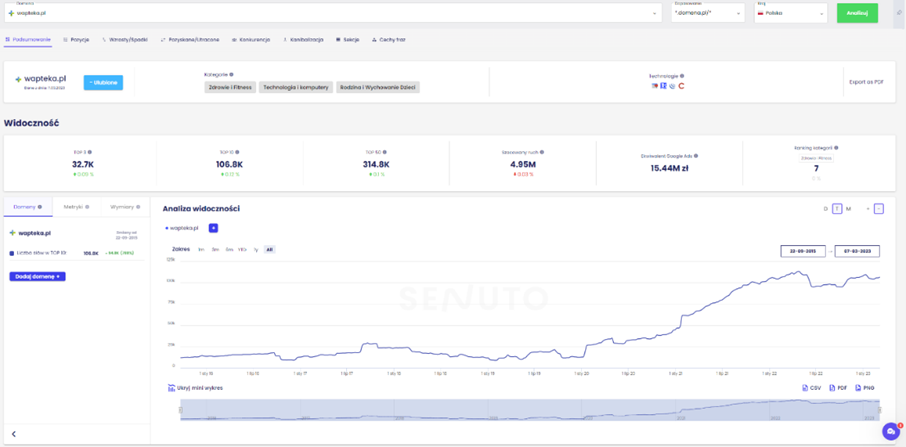
Task: Download the chart as PNG
Action: click(x=866, y=388)
